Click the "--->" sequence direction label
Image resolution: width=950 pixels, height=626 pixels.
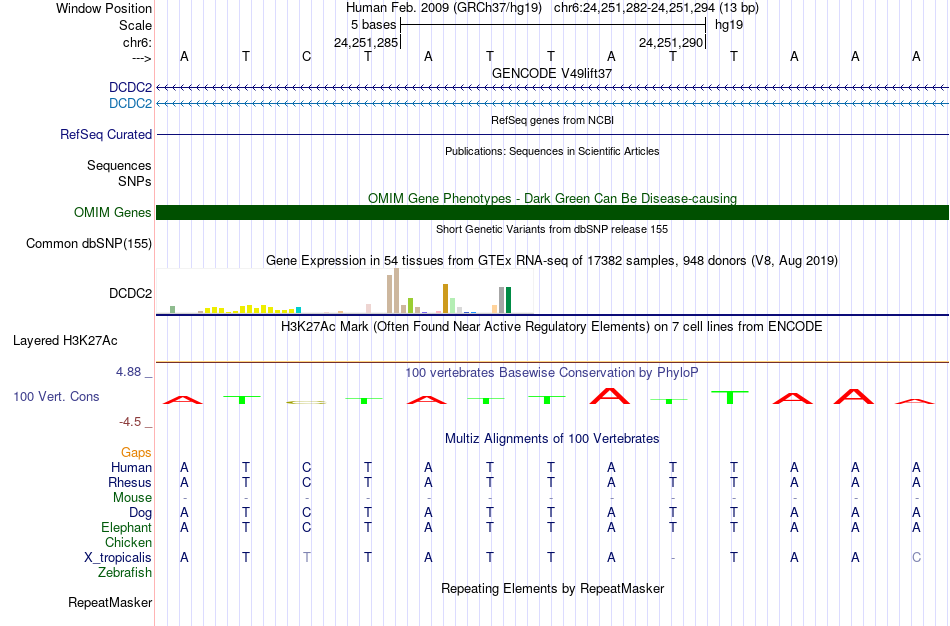[x=141, y=58]
